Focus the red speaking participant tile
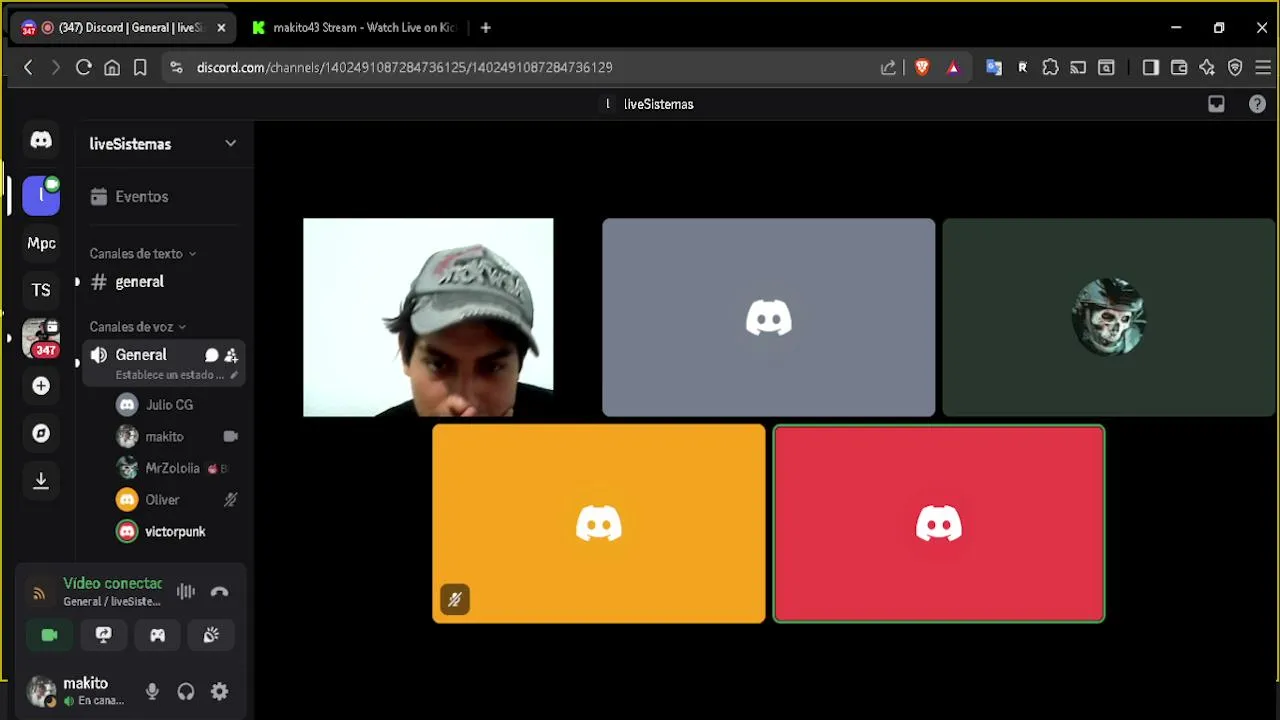Viewport: 1280px width, 720px height. coord(939,524)
